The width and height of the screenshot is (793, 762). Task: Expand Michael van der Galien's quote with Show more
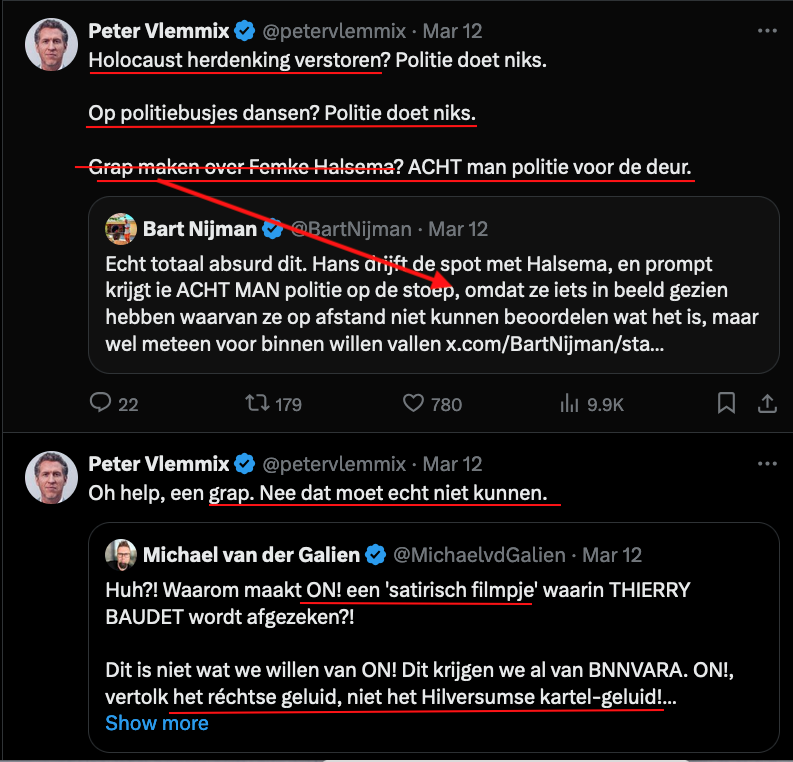157,722
